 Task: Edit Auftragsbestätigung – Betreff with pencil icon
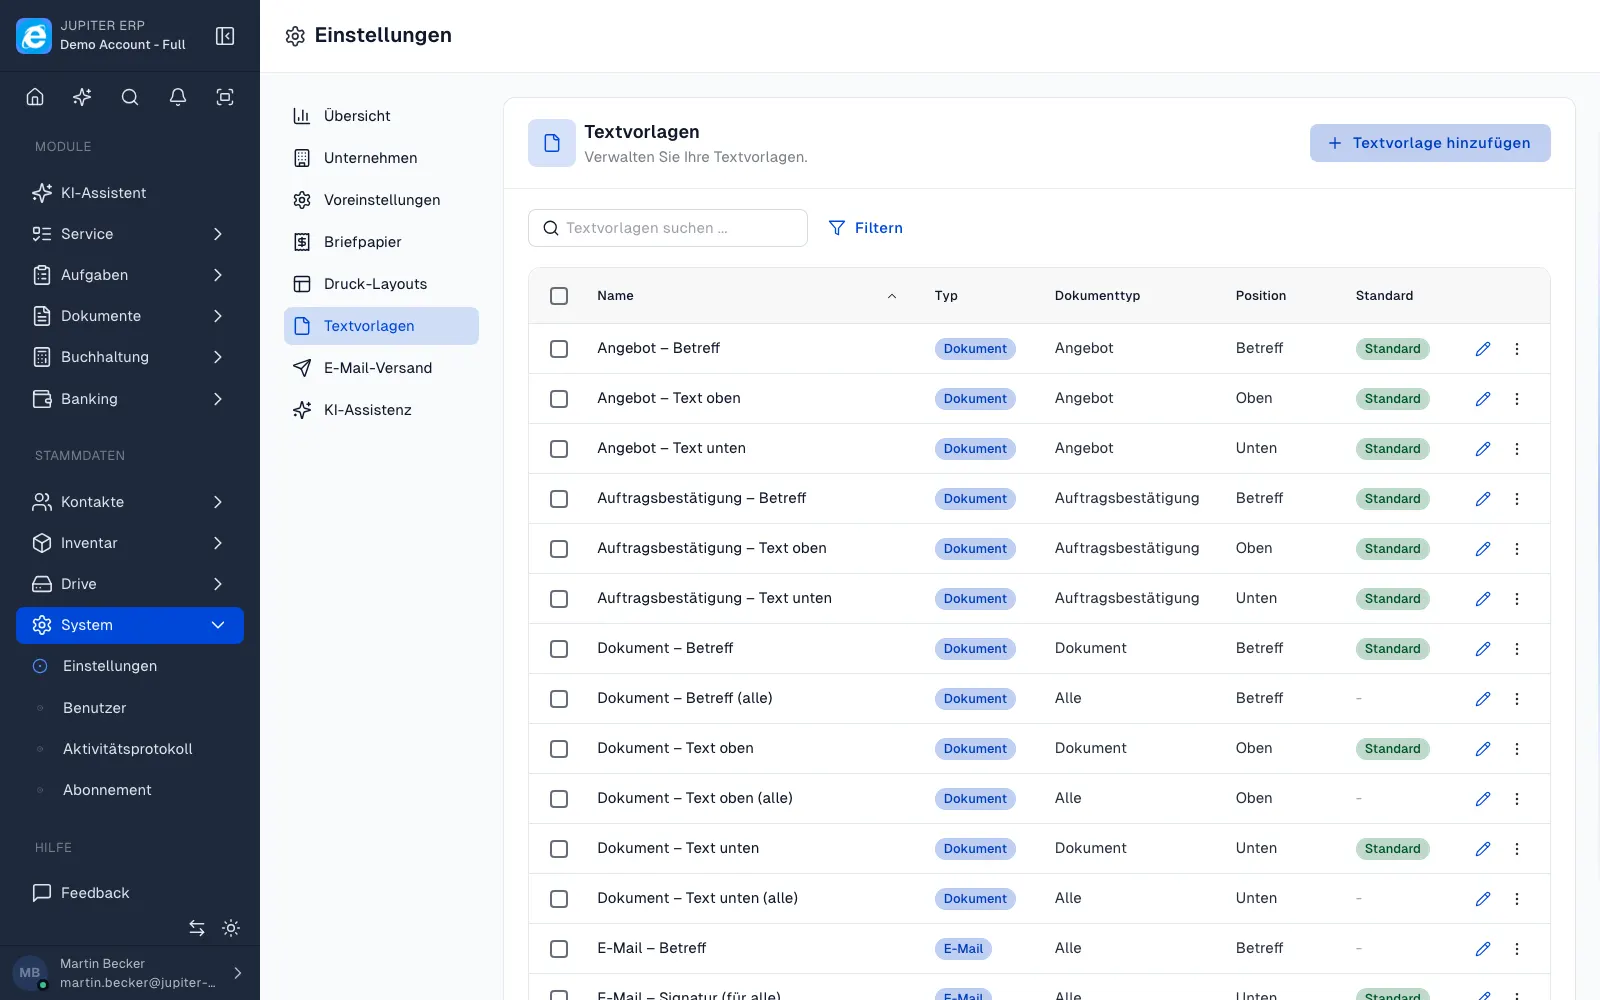[x=1483, y=499]
